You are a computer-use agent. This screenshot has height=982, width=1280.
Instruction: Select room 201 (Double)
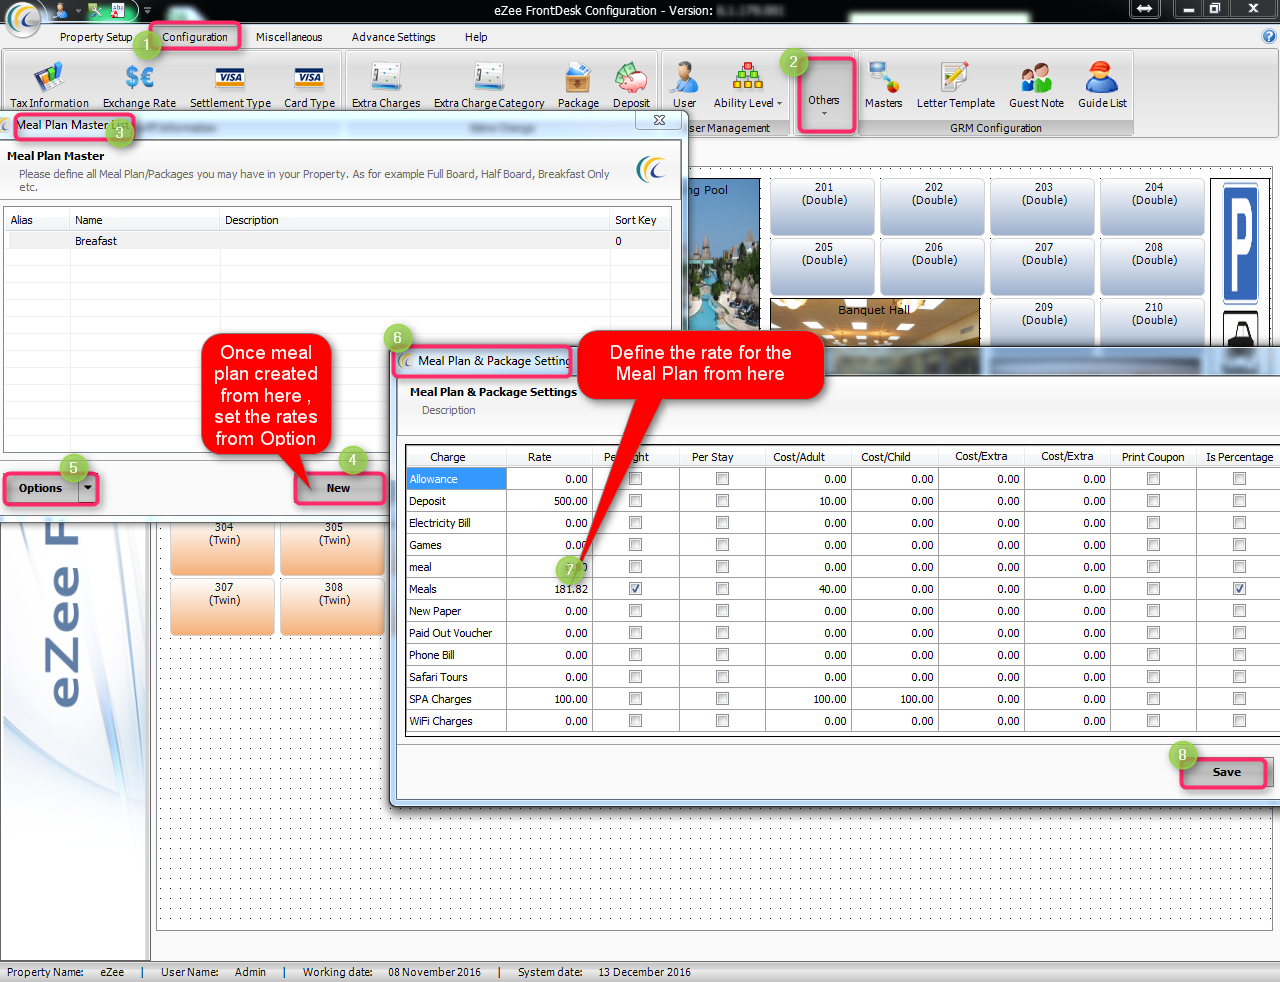(x=823, y=207)
